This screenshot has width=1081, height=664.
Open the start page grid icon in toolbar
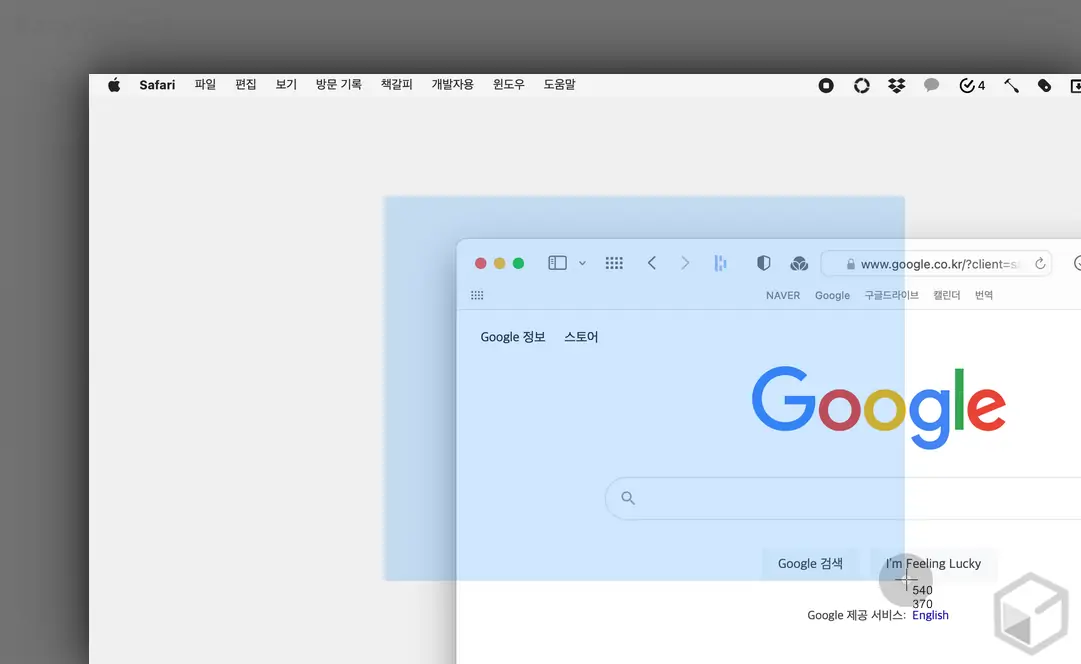click(x=614, y=263)
